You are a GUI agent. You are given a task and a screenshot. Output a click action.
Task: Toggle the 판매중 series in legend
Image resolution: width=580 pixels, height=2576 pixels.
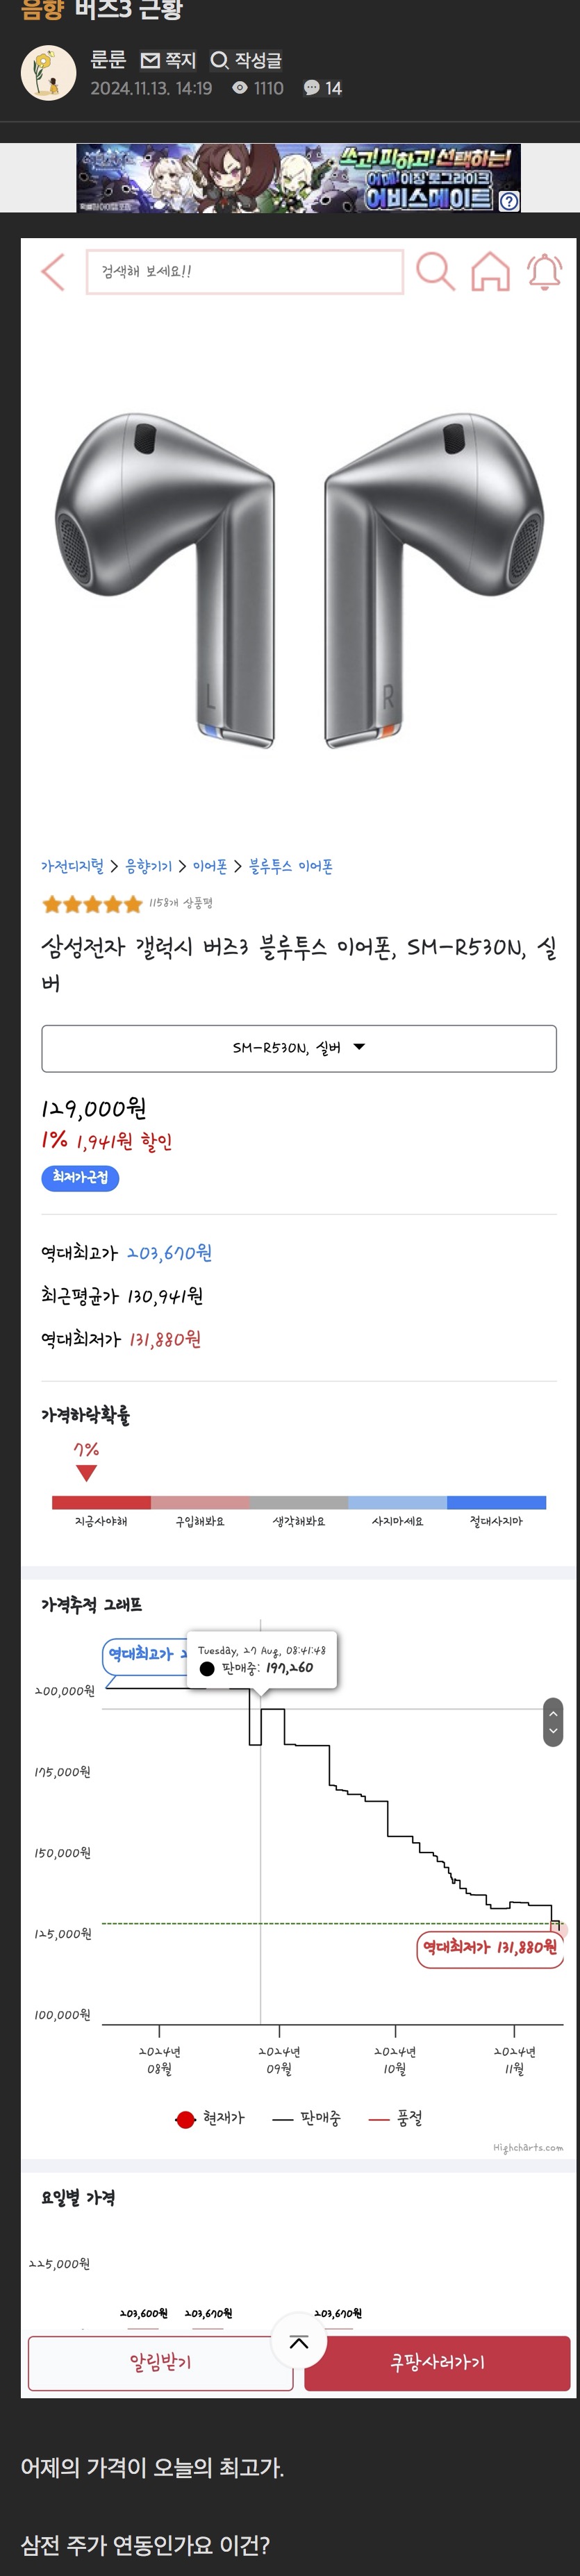tap(307, 2118)
